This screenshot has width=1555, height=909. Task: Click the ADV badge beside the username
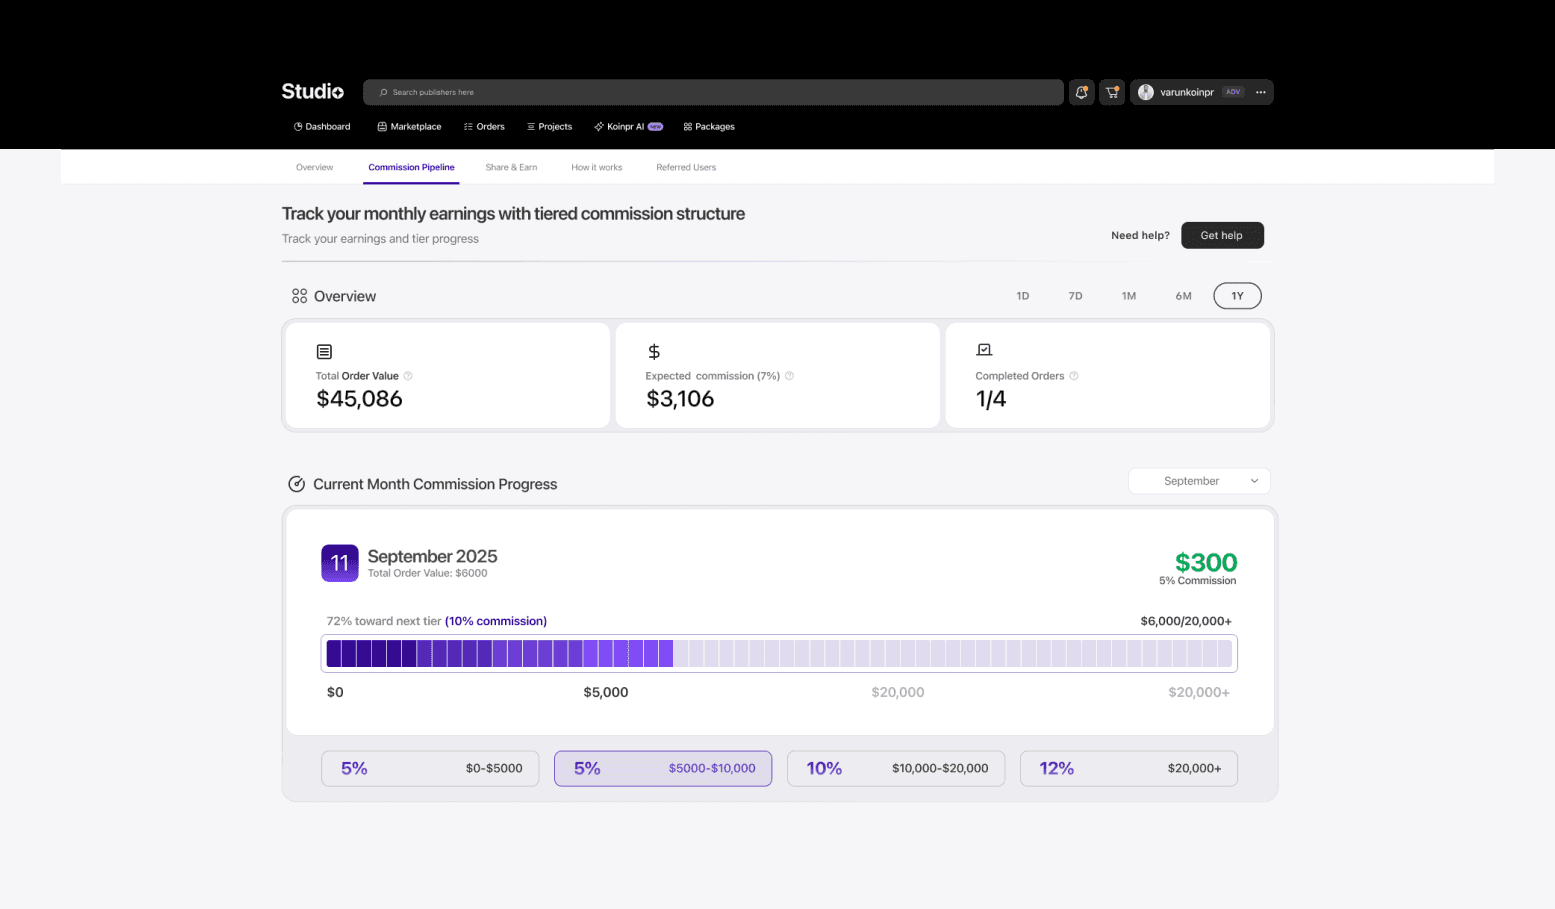pos(1233,92)
